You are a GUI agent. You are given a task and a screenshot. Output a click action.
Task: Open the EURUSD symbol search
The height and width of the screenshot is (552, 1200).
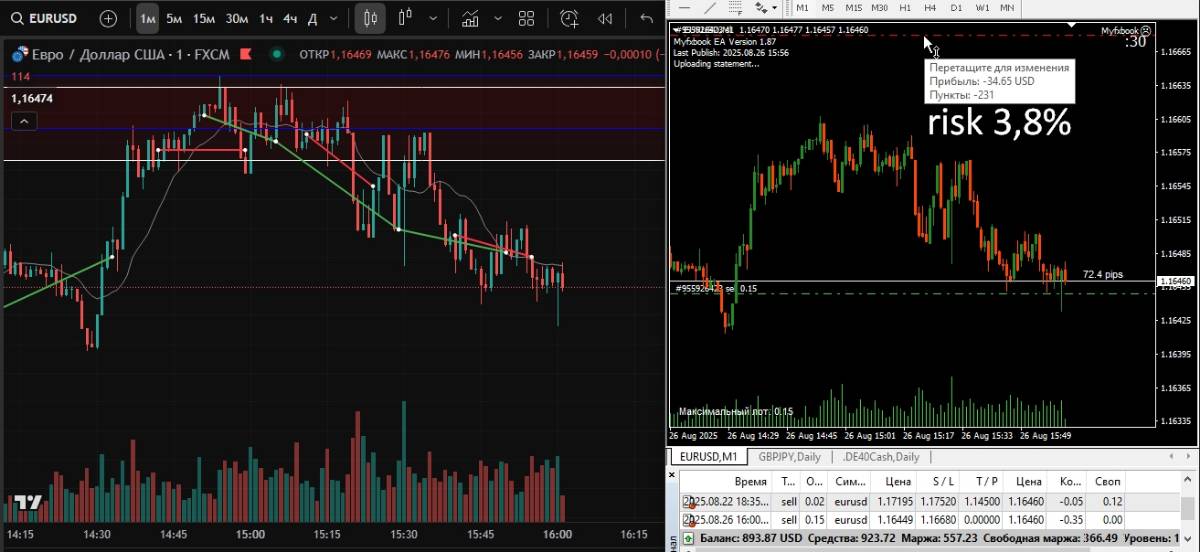point(45,18)
